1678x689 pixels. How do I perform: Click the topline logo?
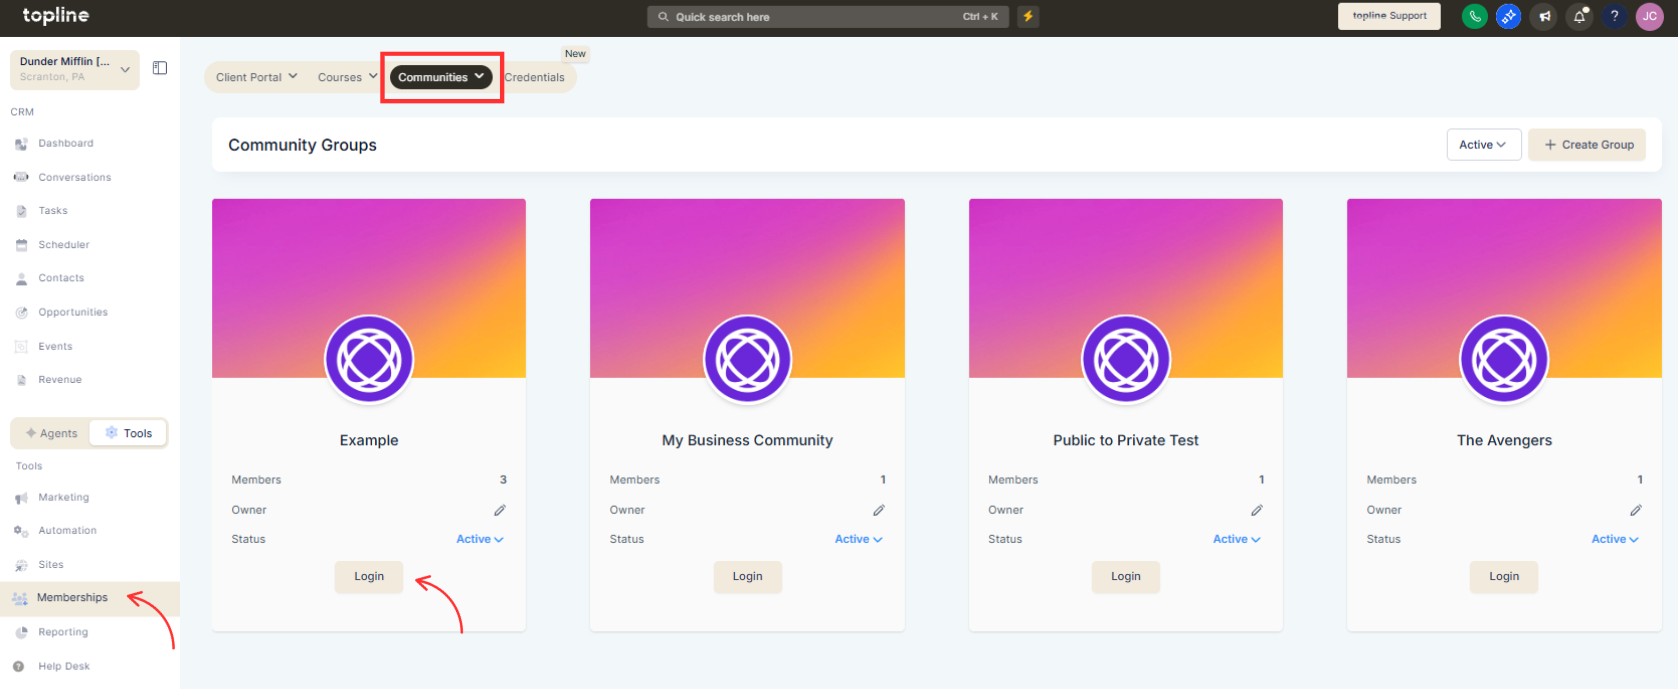pos(56,15)
